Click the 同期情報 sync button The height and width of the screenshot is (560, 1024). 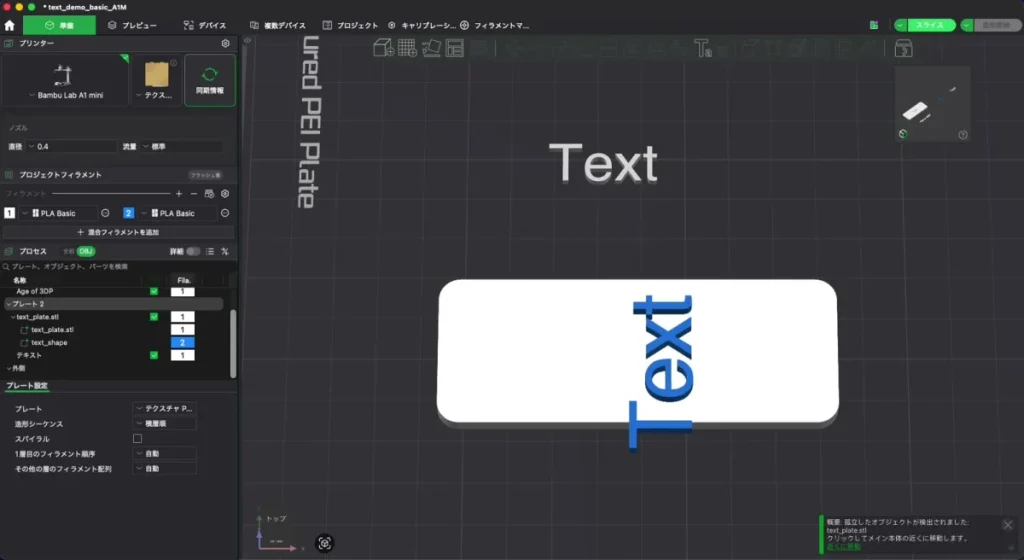pos(210,80)
